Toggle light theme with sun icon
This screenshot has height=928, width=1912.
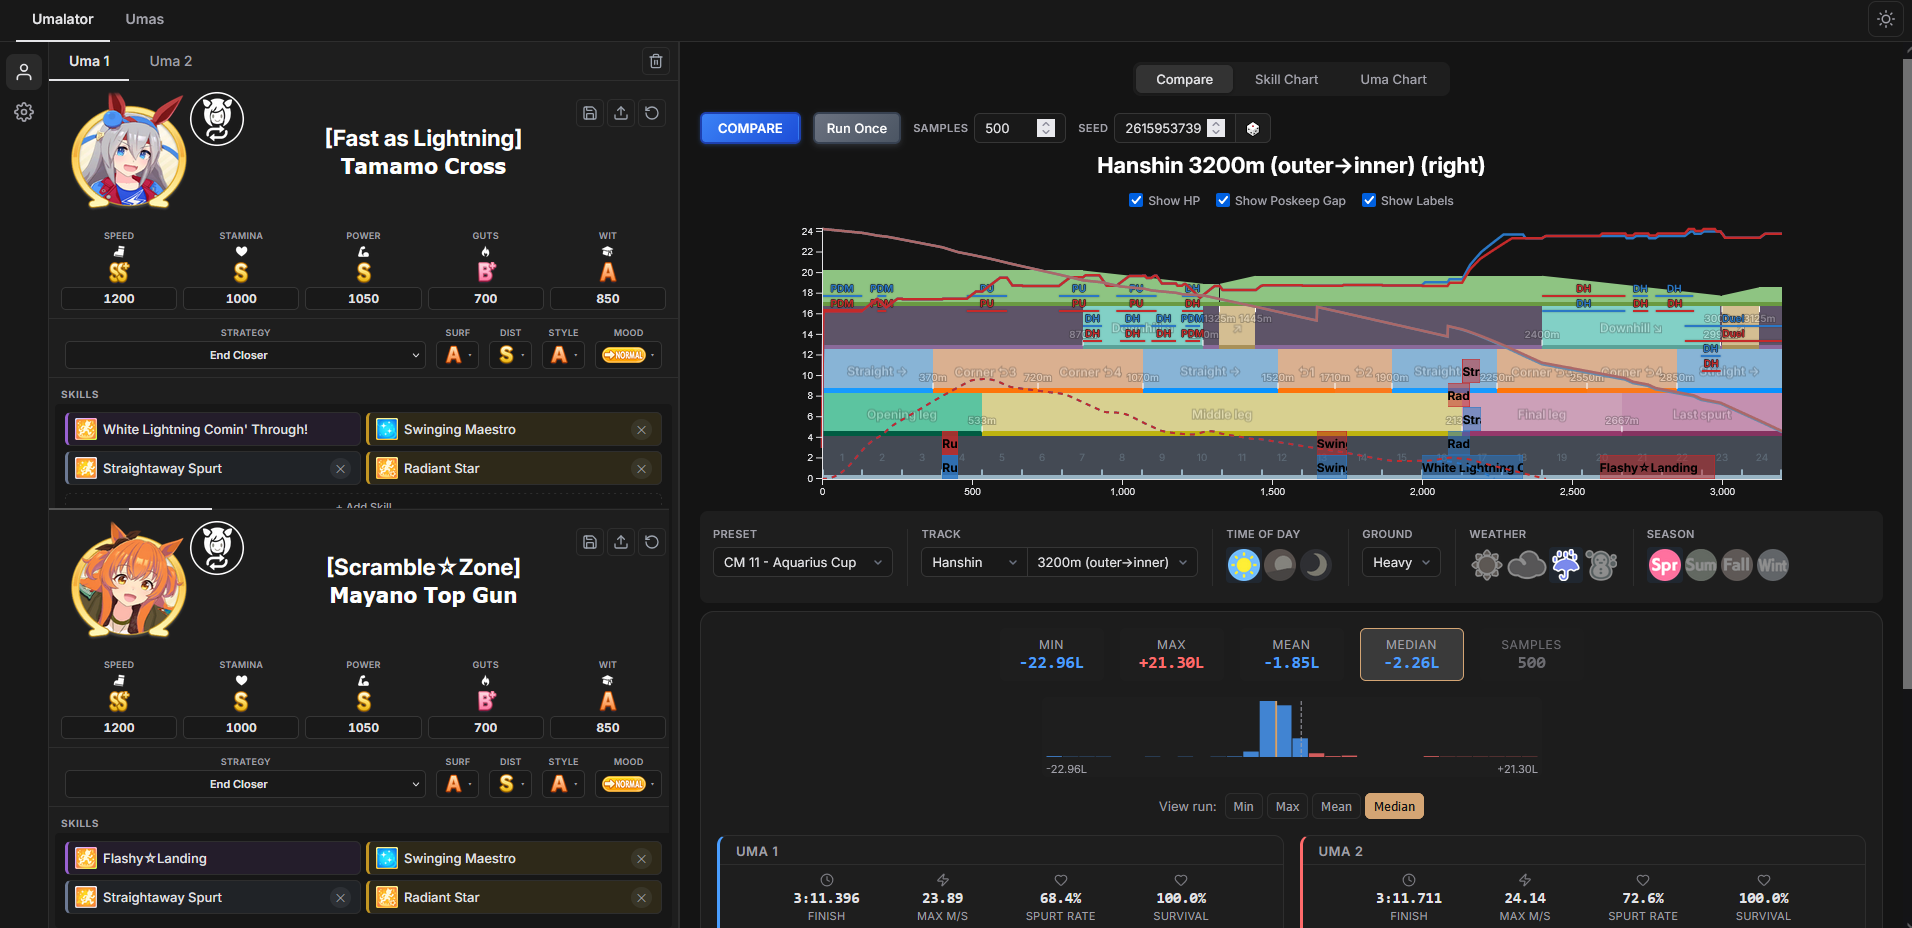pos(1886,19)
